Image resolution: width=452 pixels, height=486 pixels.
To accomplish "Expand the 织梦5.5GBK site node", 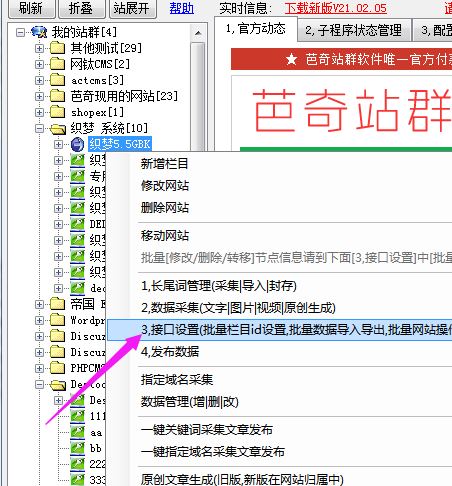I will click(x=58, y=144).
